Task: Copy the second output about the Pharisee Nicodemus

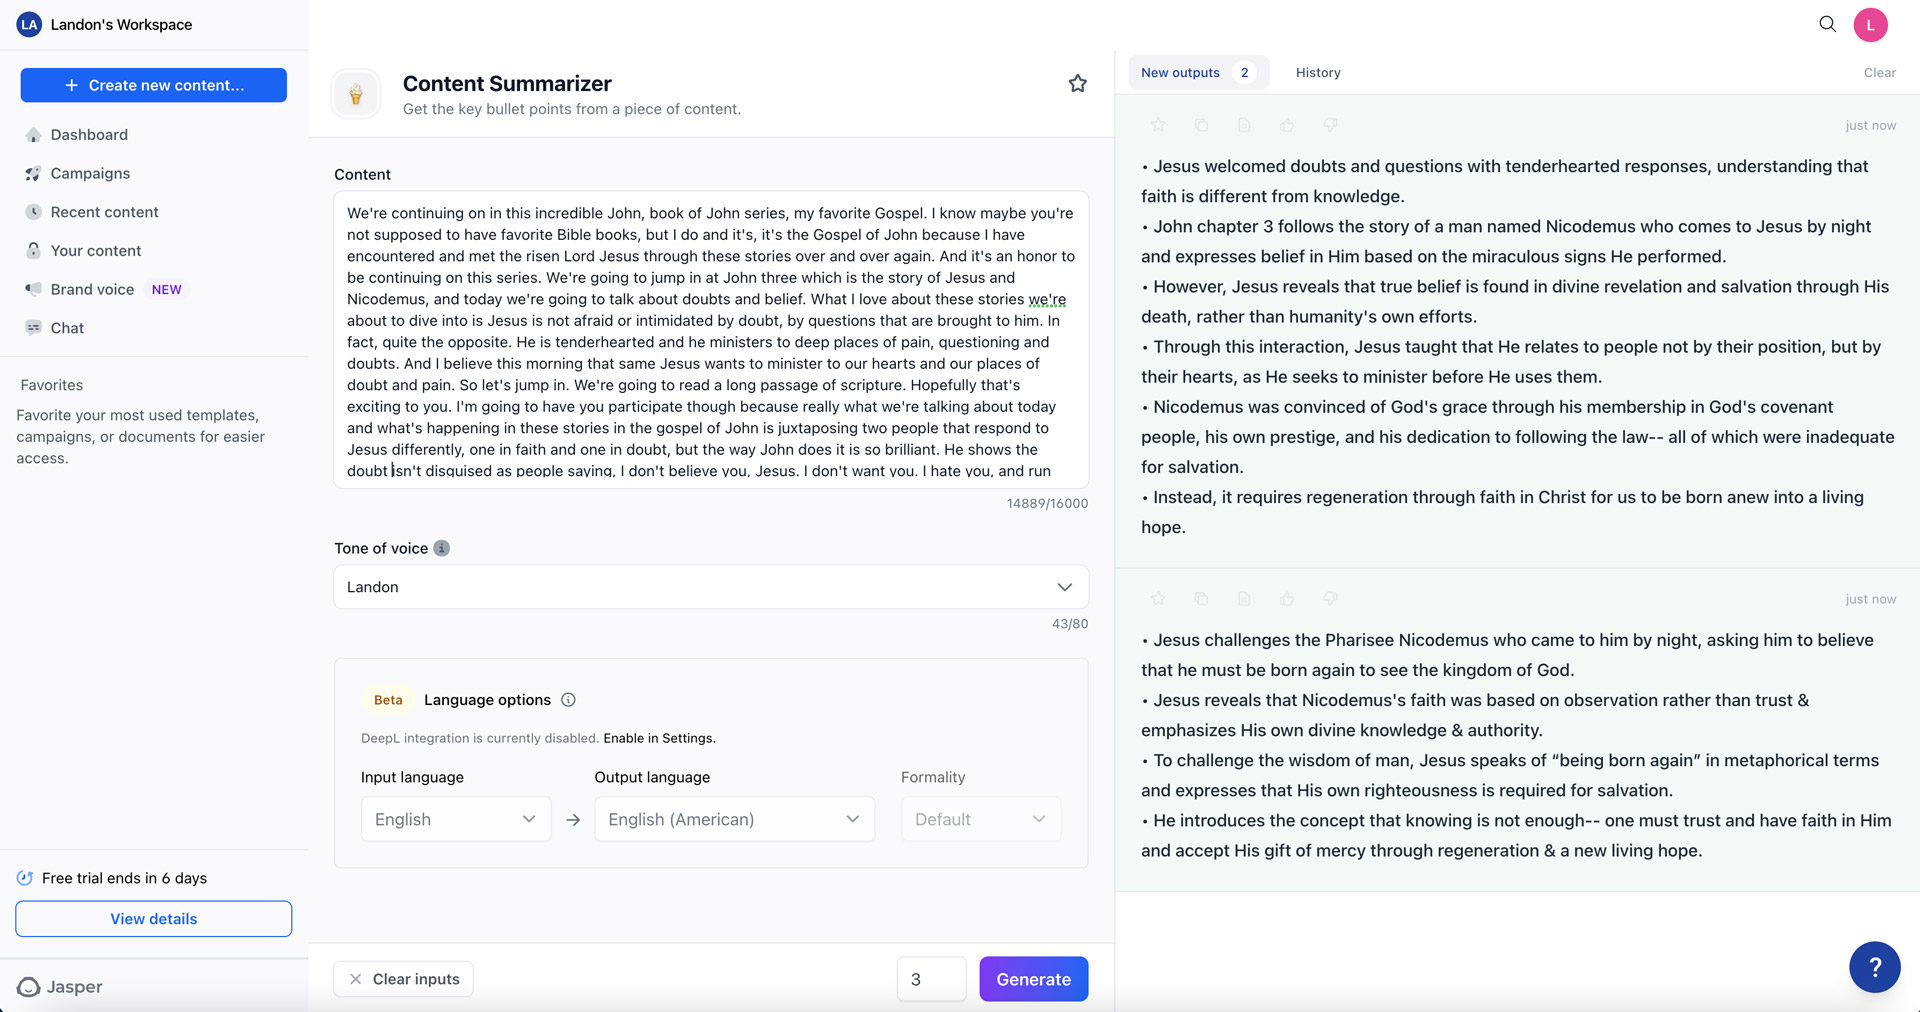Action: (x=1201, y=599)
